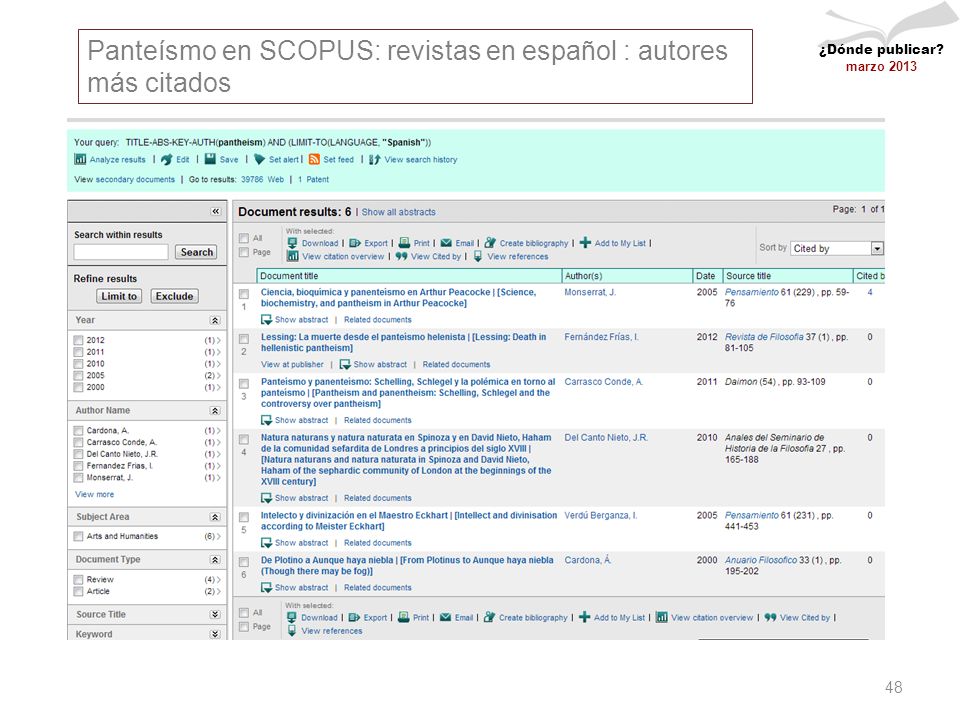Click the Save floppy disk icon
The image size is (960, 720).
[x=210, y=159]
